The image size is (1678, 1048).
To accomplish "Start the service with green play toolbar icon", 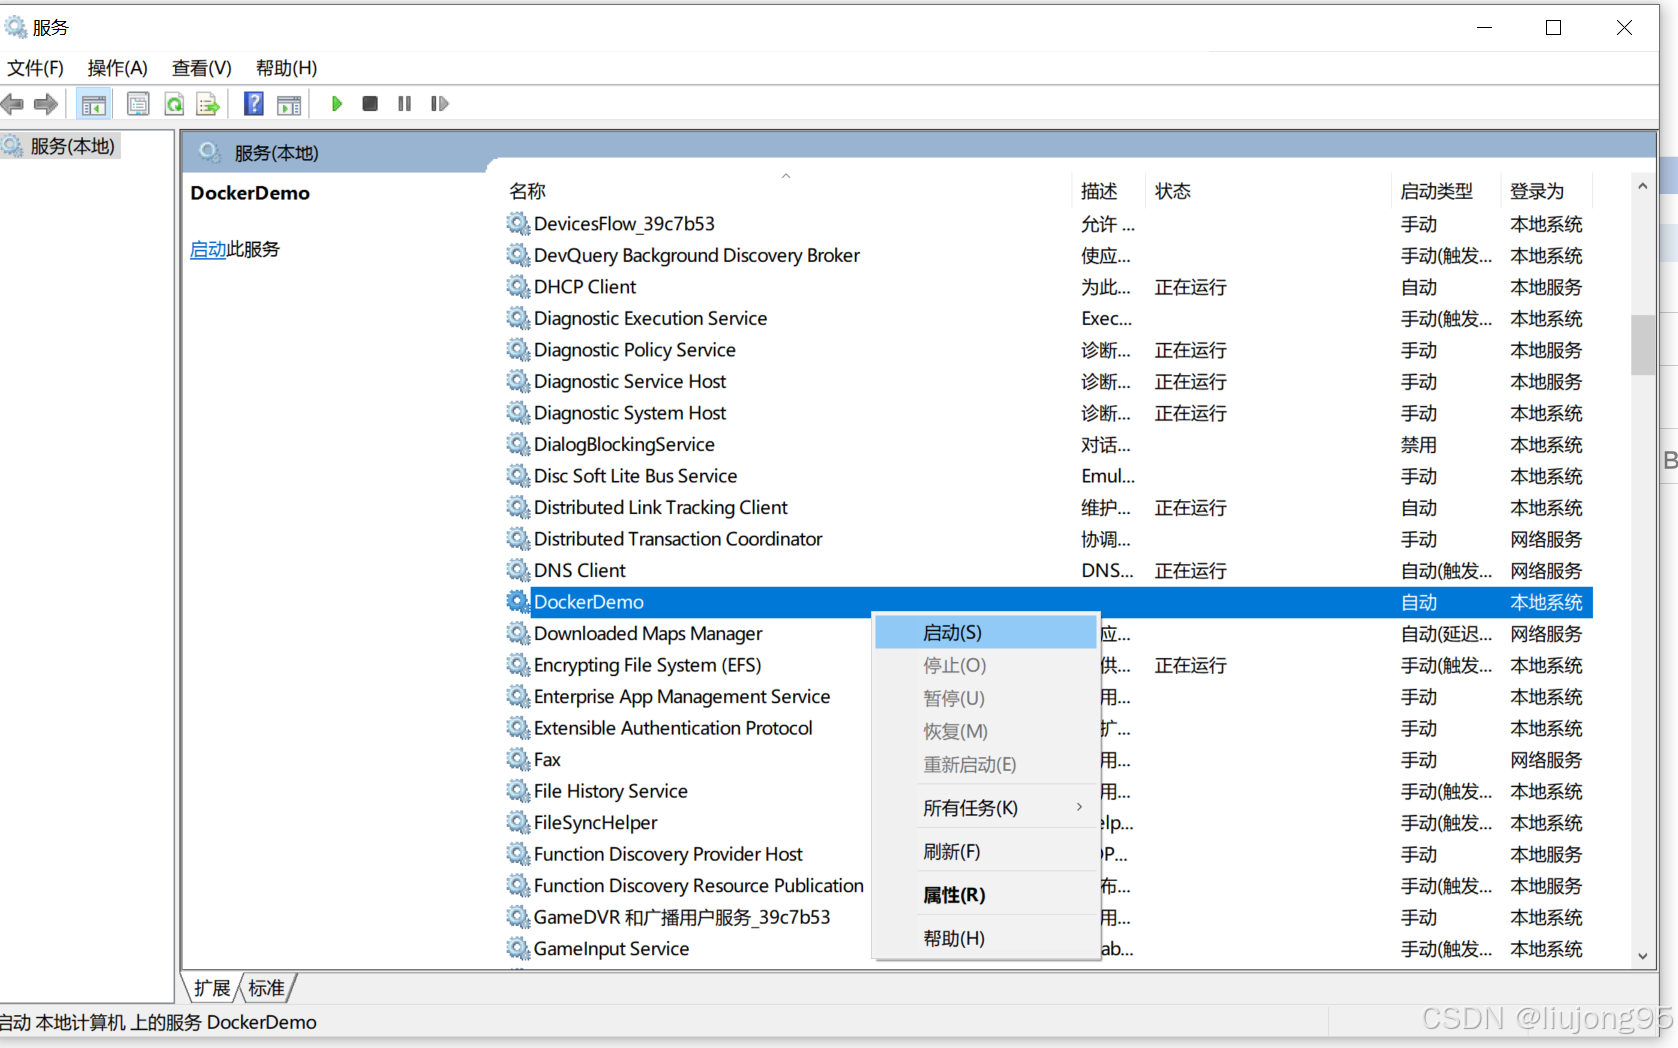I will click(x=337, y=103).
